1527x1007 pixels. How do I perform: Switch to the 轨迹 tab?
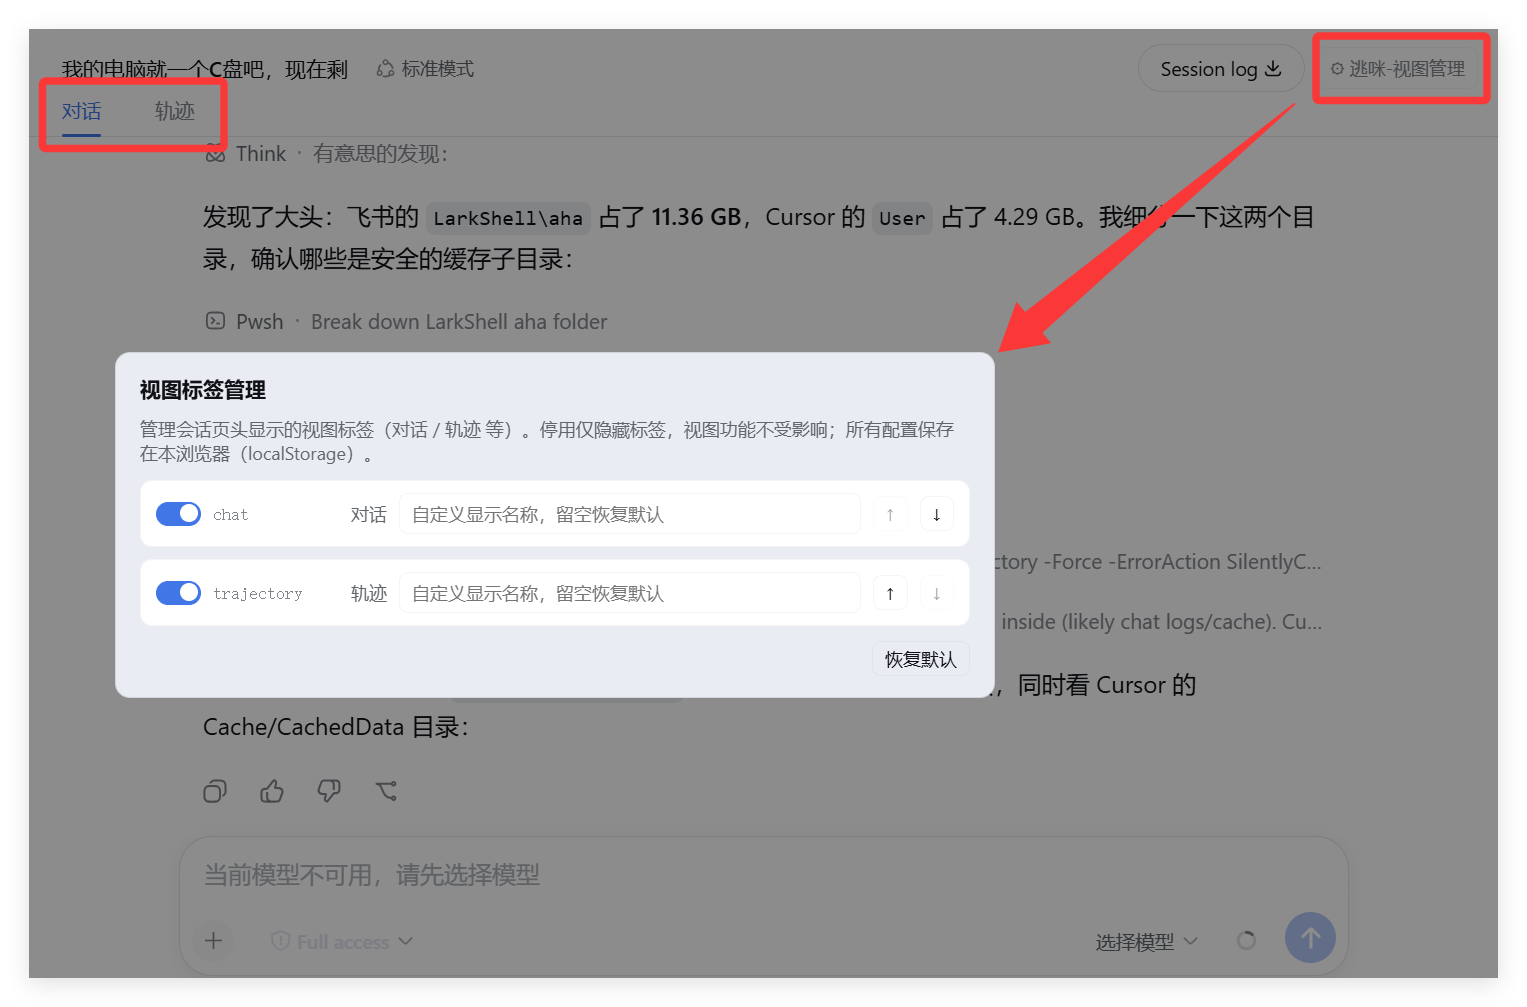point(175,111)
